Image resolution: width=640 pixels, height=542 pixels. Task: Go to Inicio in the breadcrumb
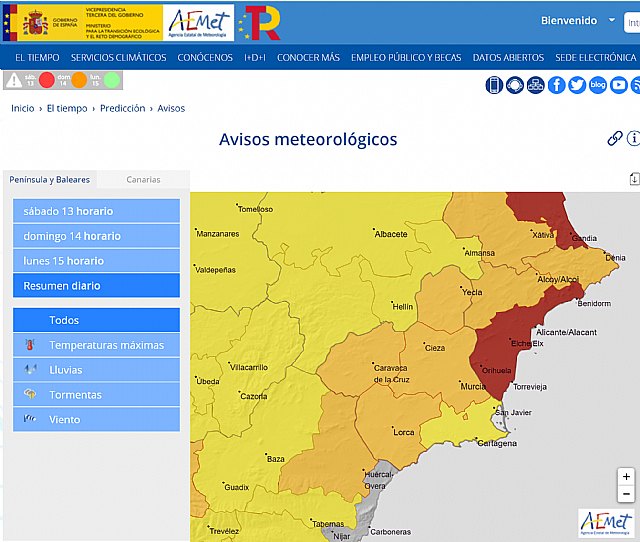pyautogui.click(x=22, y=108)
